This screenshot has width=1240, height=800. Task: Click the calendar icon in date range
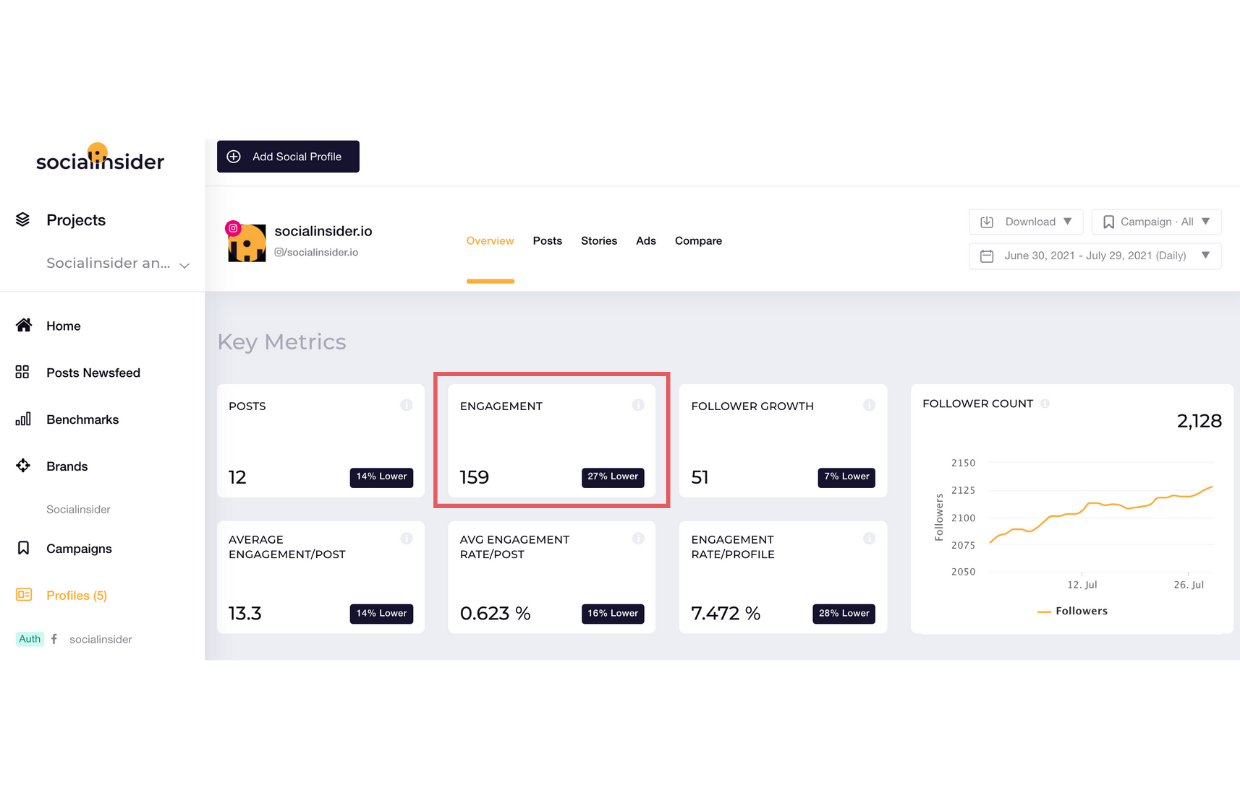point(987,256)
